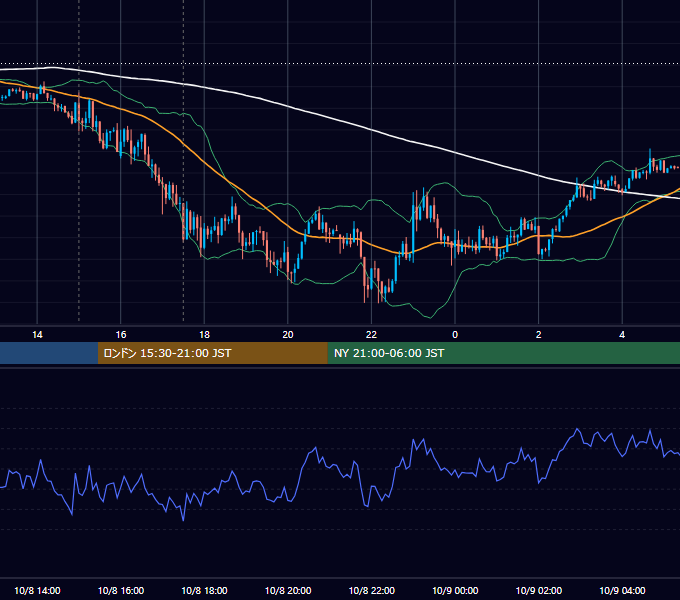The image size is (680, 600).
Task: Select the NY 21:00-06:00 JST session bar
Action: (503, 353)
